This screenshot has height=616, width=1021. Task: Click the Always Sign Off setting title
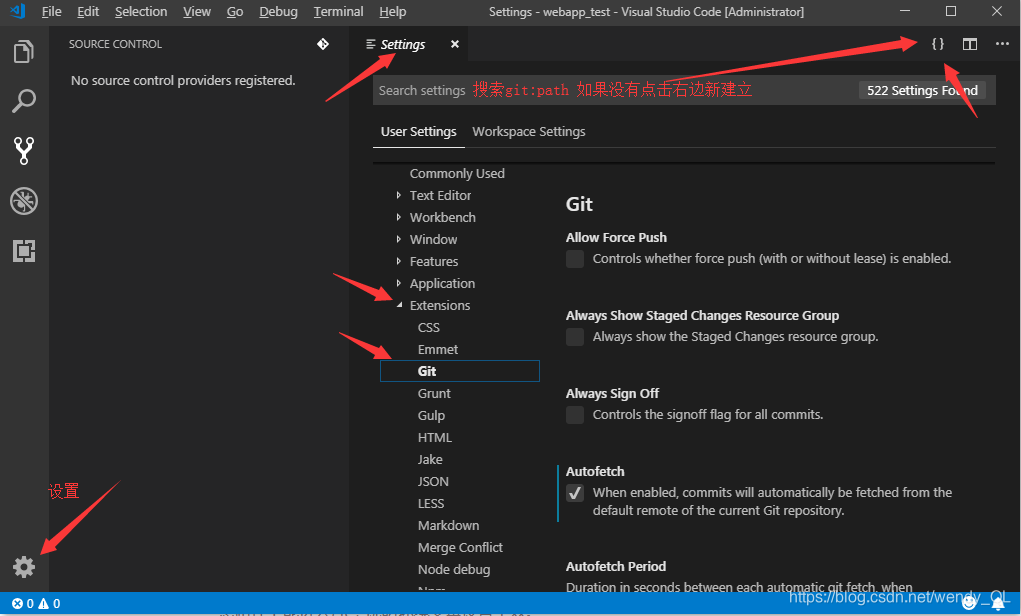tap(612, 393)
